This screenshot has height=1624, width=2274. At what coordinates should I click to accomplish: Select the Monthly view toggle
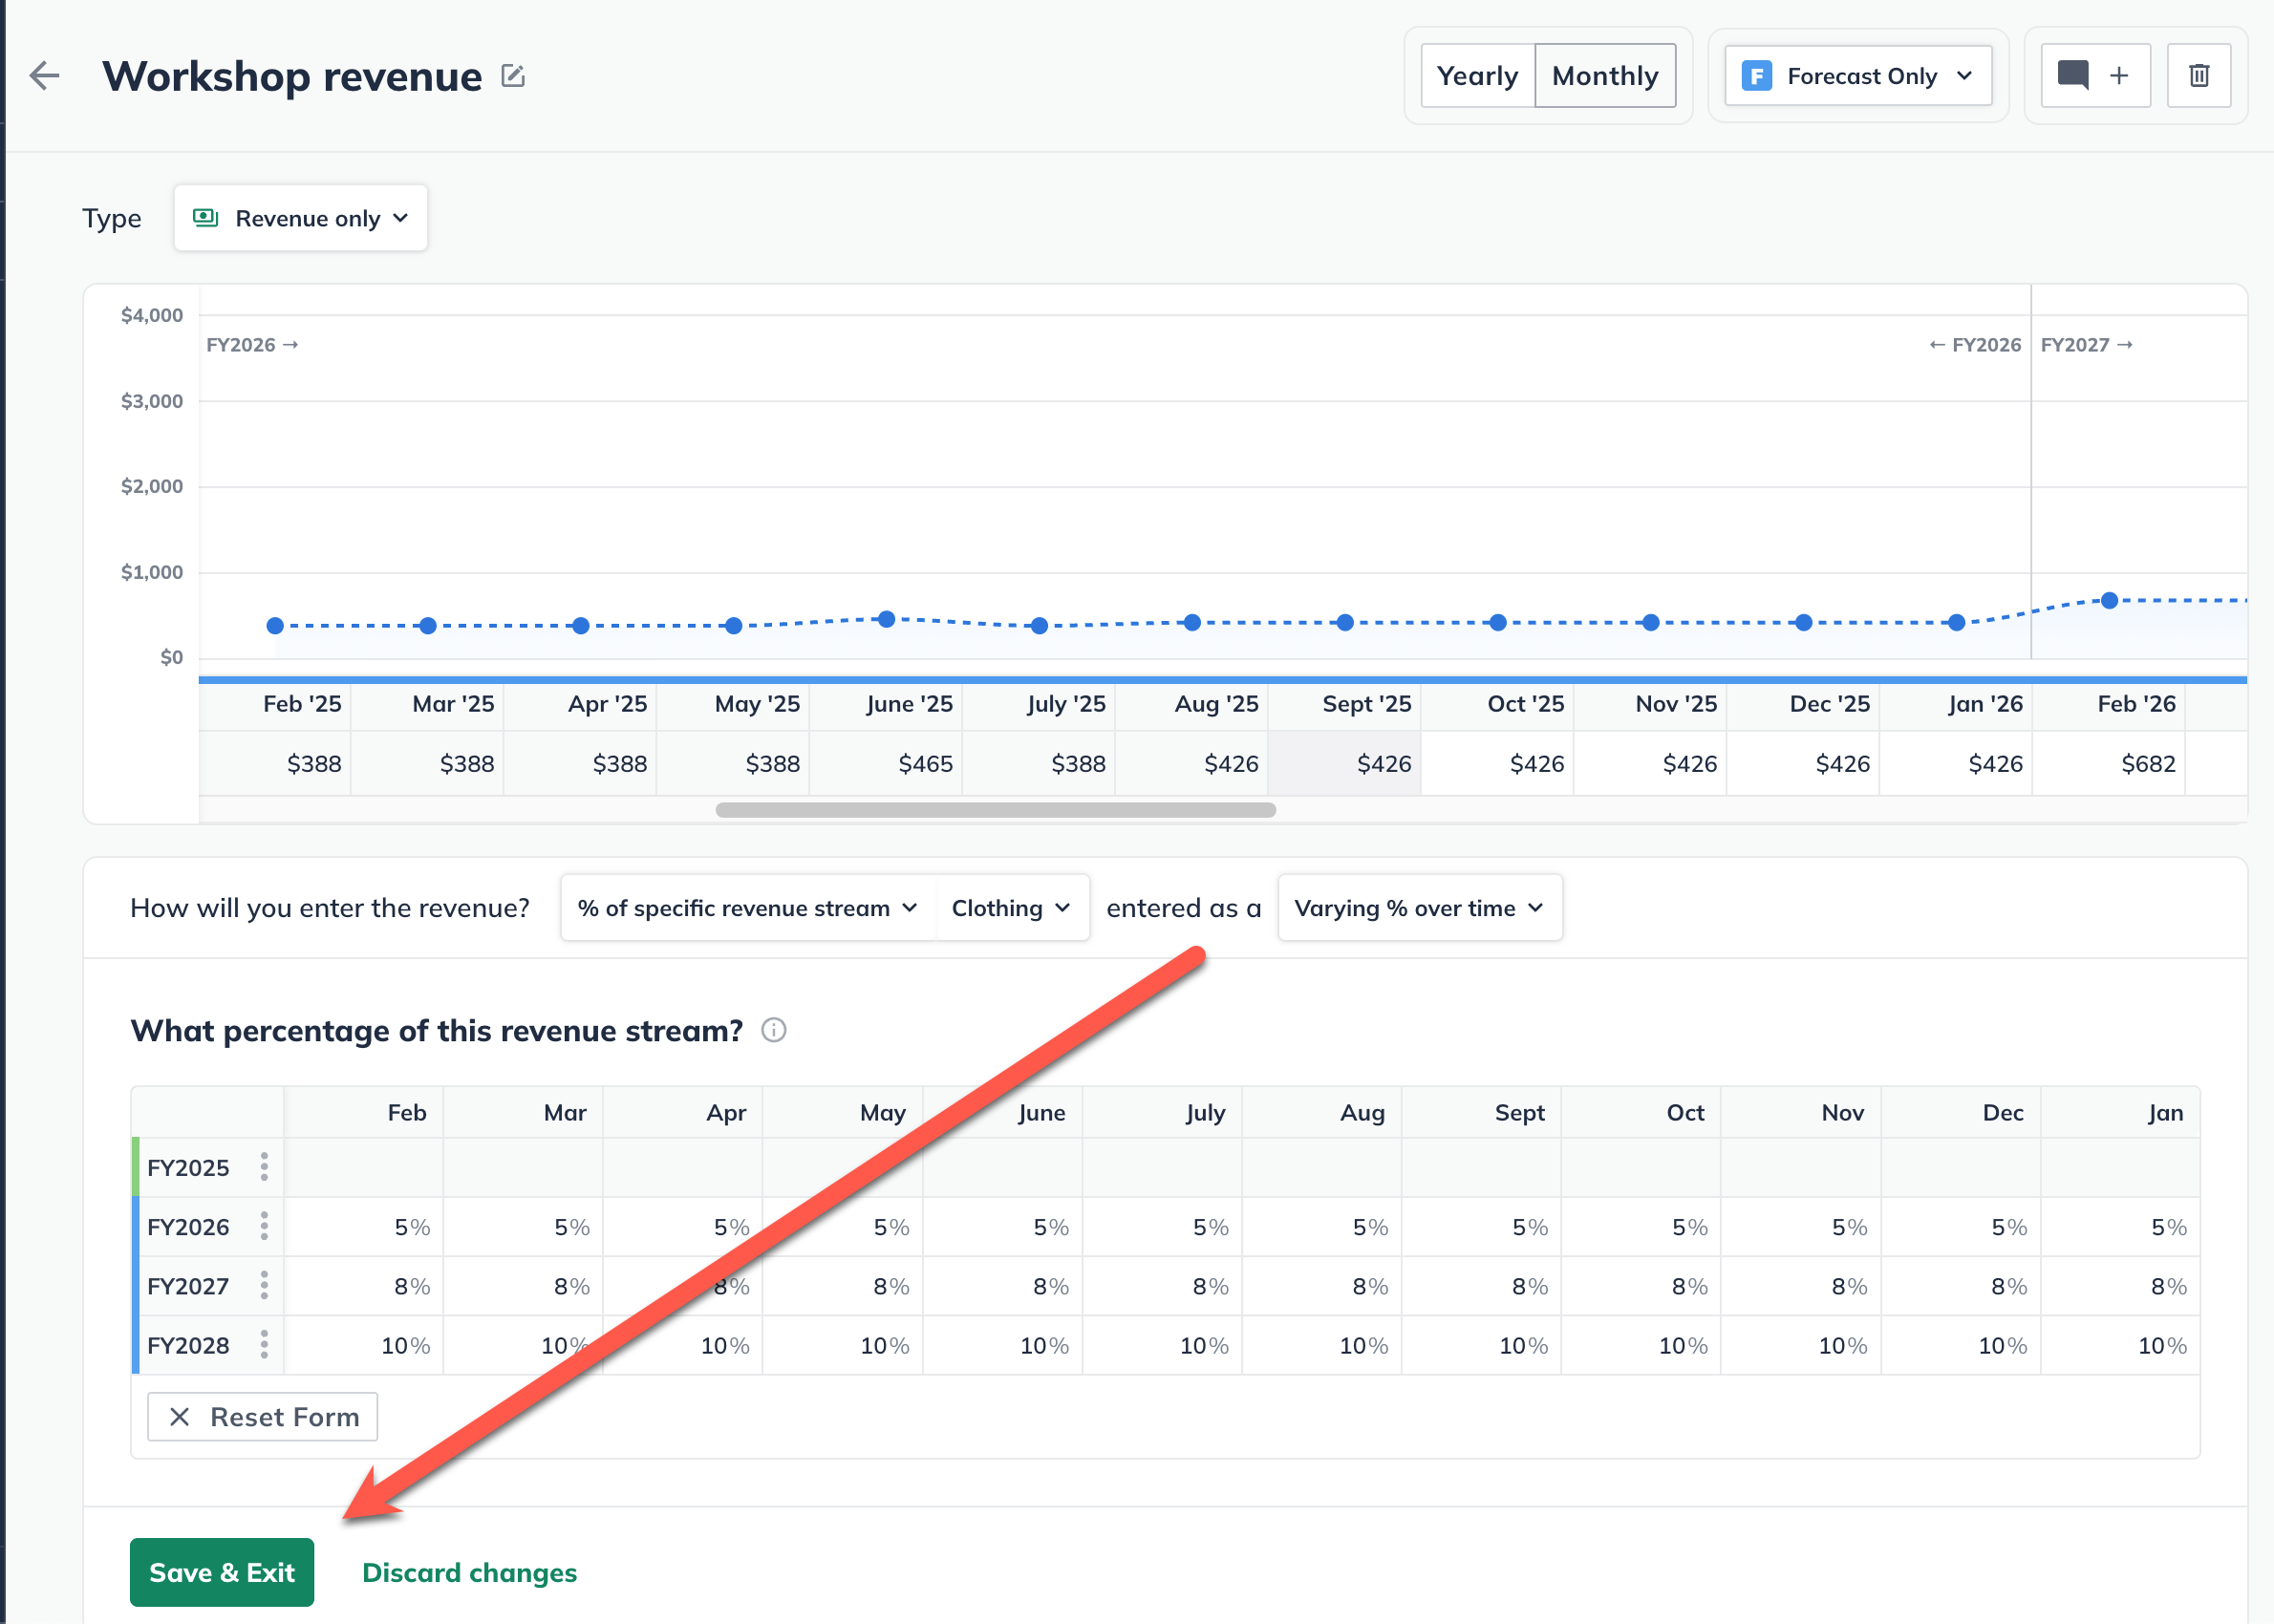point(1604,76)
